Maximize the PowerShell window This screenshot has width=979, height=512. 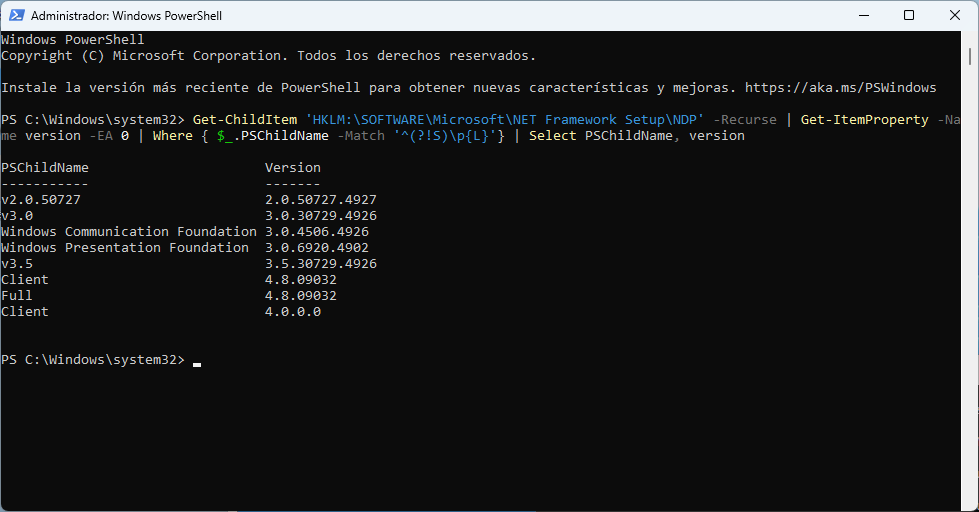(909, 16)
